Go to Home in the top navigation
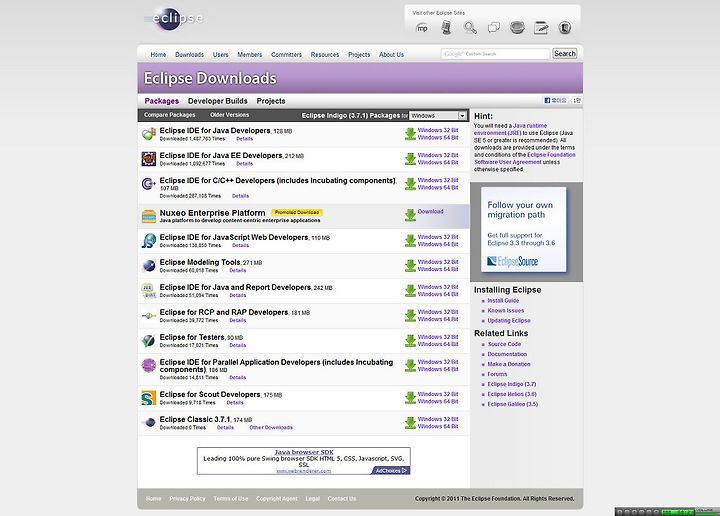This screenshot has height=516, width=720. pos(158,55)
